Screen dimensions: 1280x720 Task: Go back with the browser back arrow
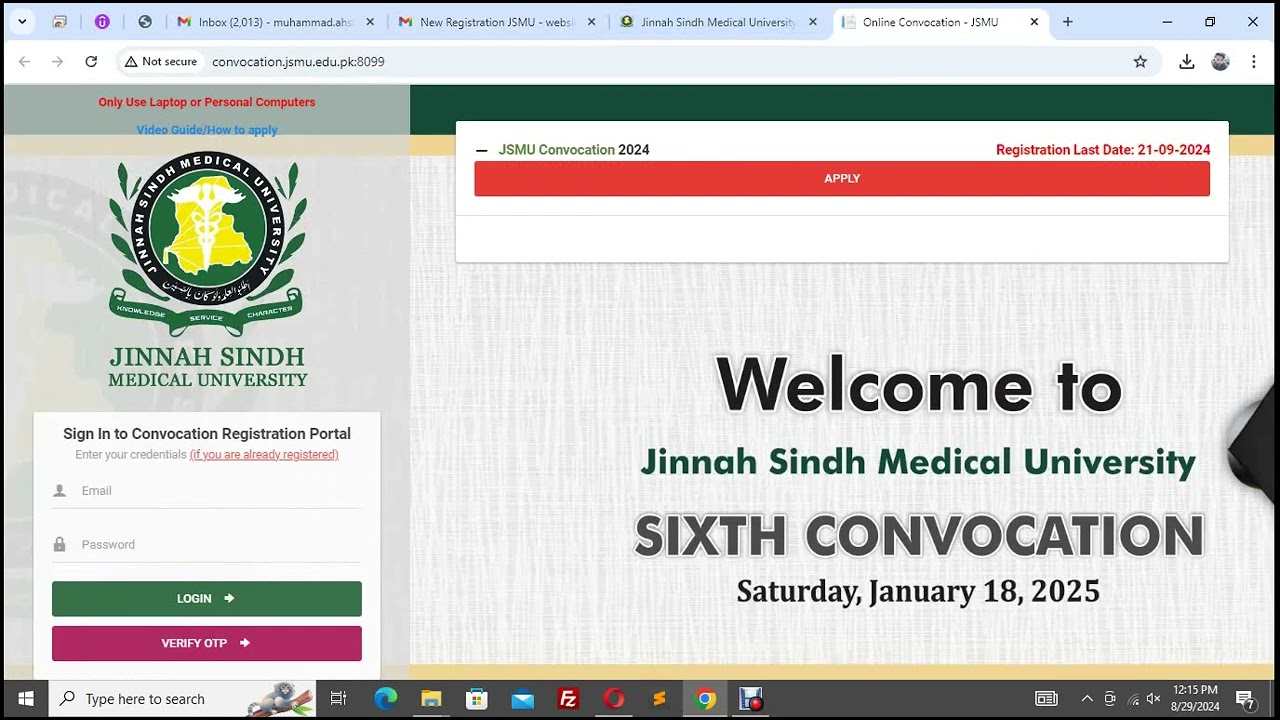(25, 61)
